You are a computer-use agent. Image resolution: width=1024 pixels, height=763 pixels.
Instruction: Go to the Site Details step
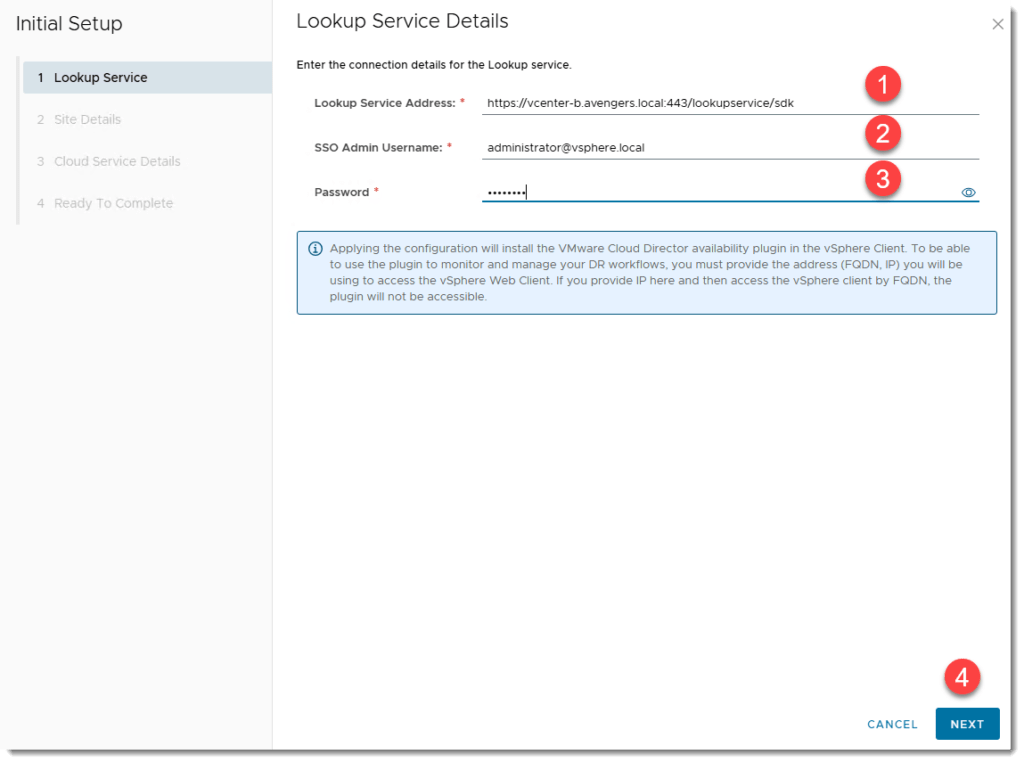click(87, 120)
